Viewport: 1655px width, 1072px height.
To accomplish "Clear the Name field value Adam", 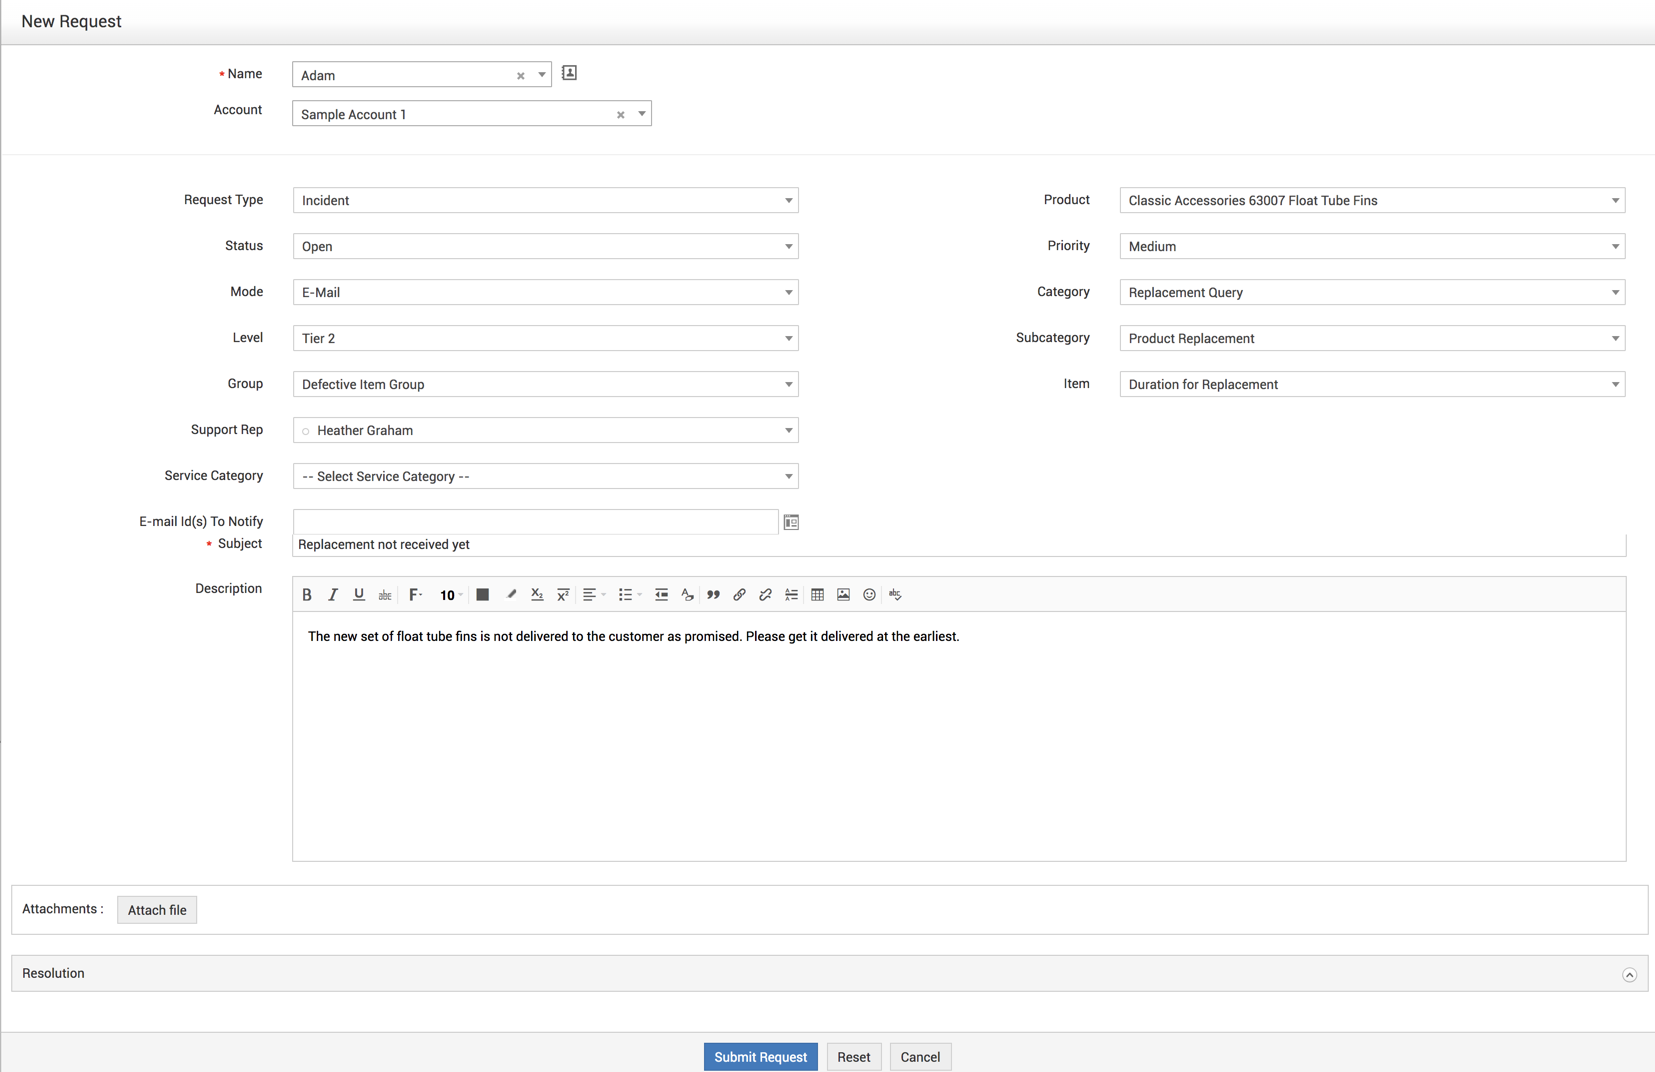I will pyautogui.click(x=520, y=76).
